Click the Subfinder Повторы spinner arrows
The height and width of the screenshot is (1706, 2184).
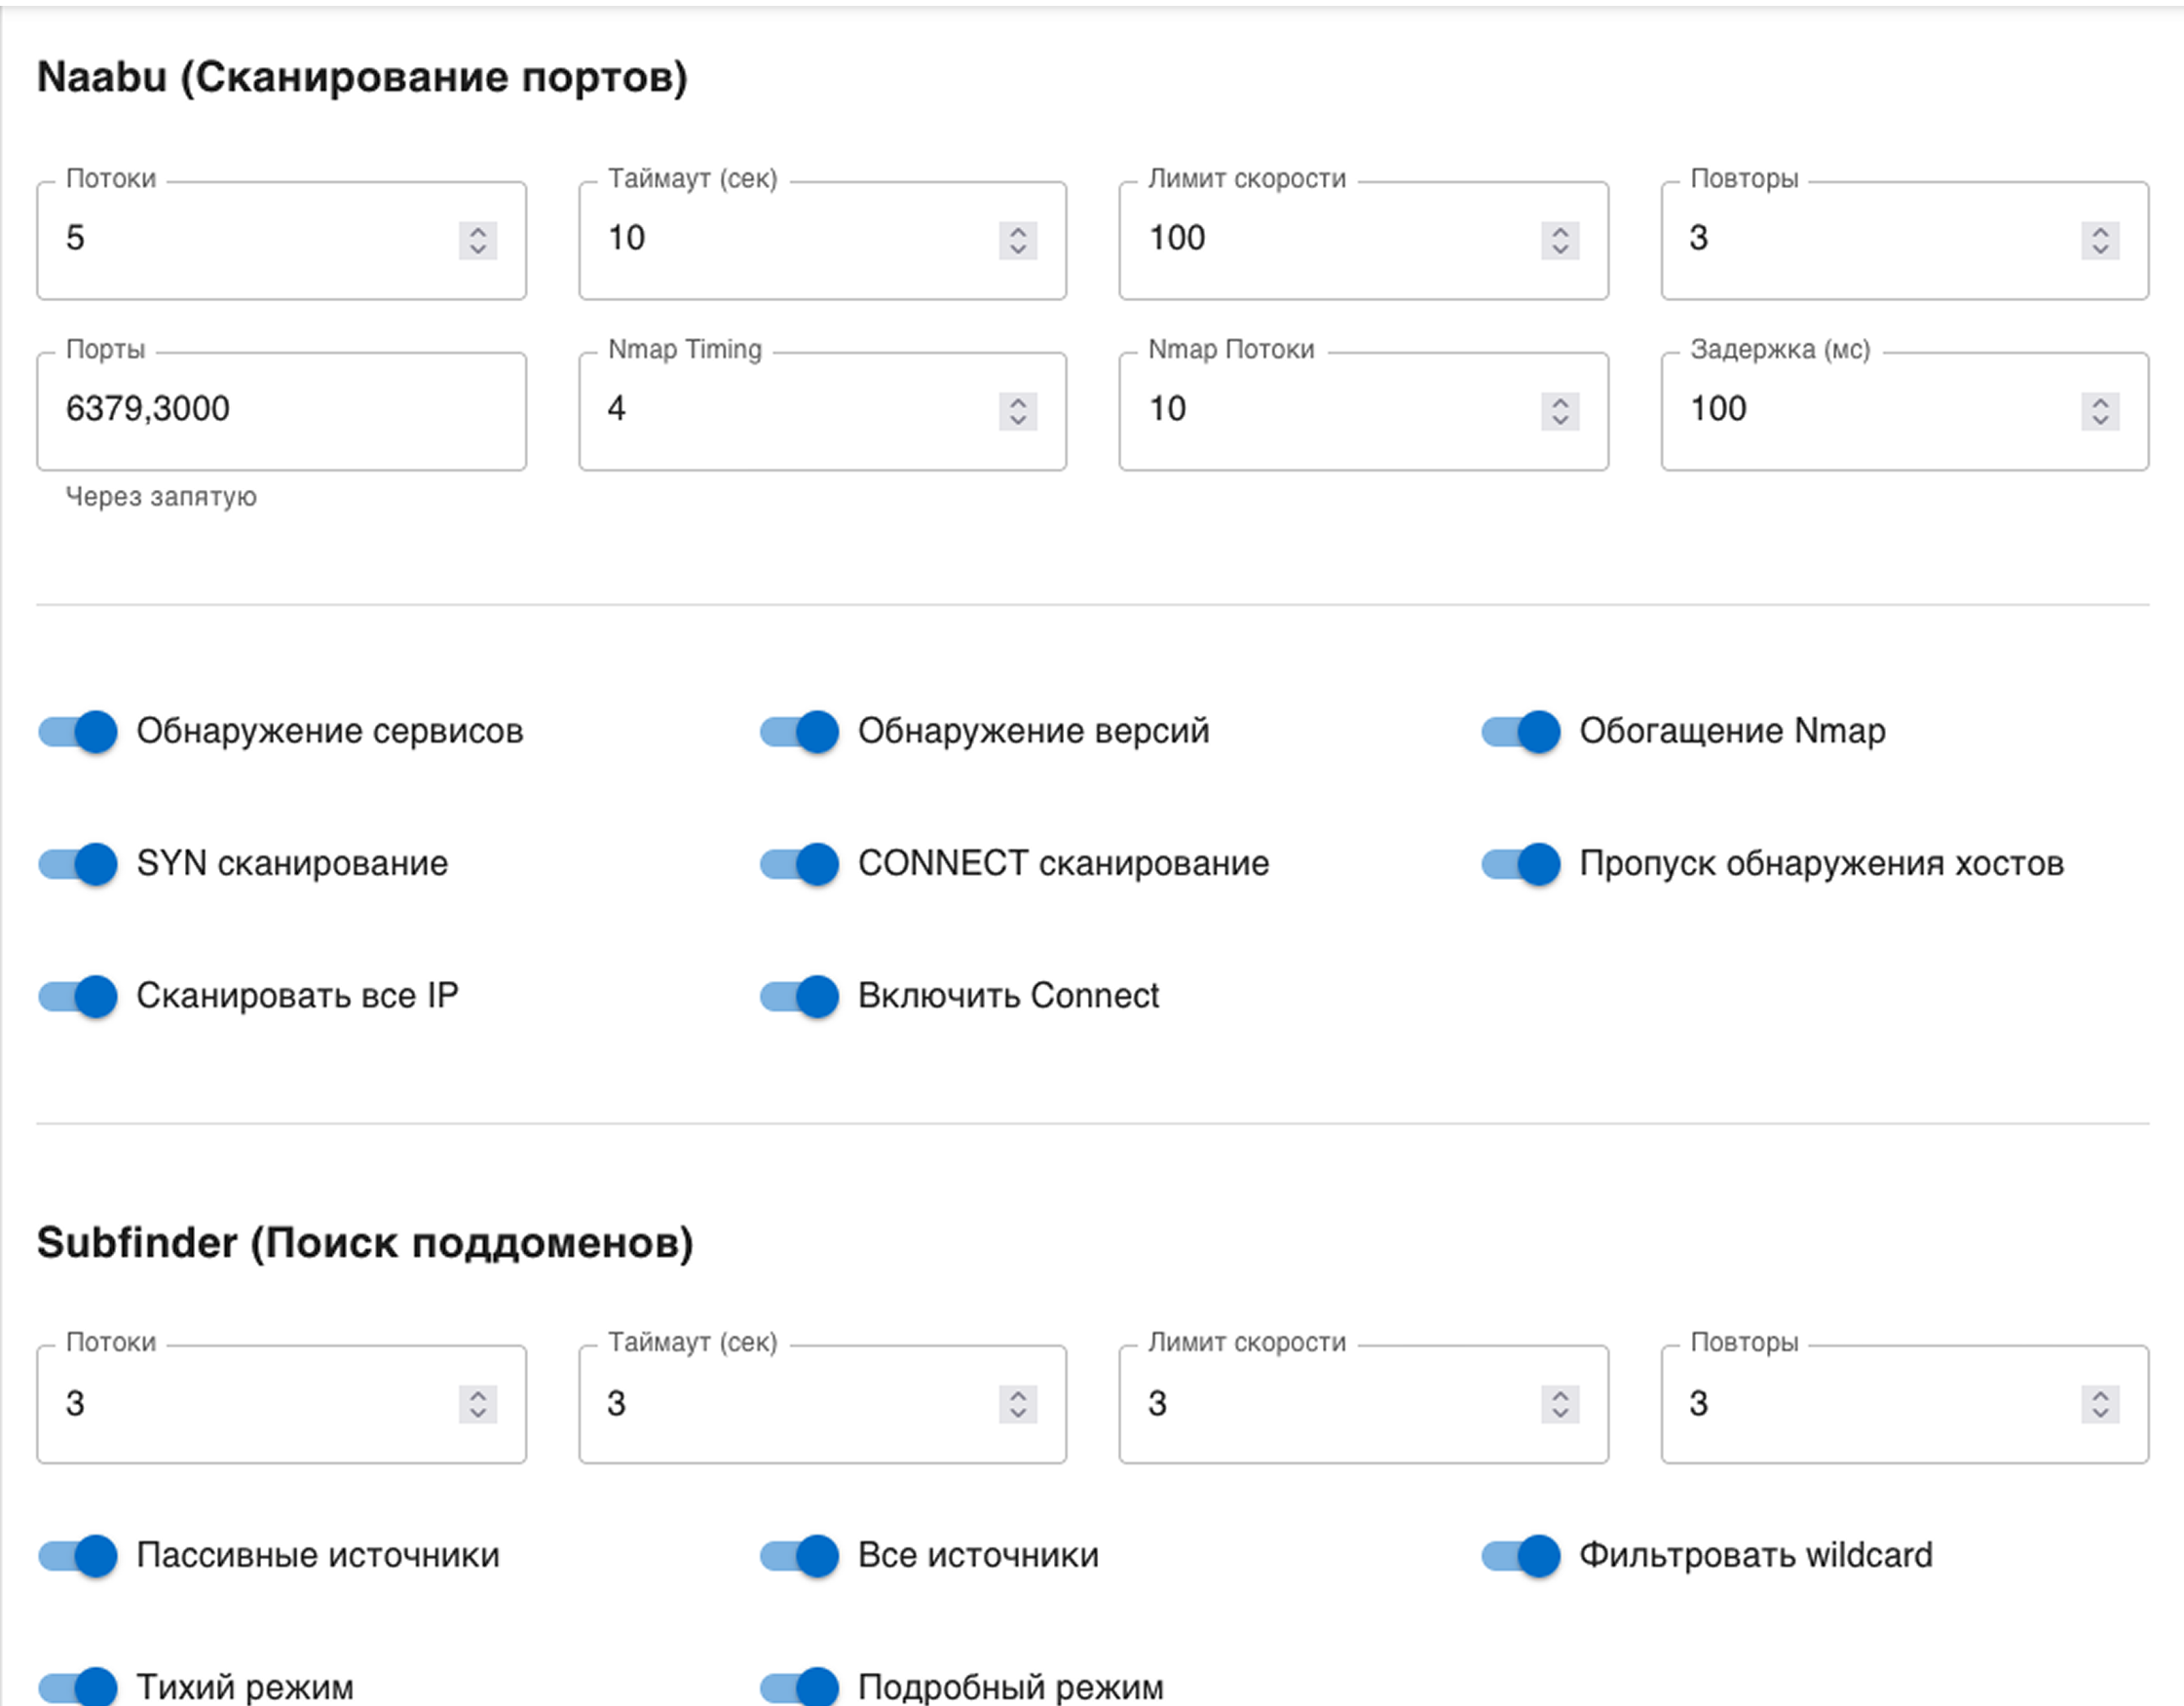[2100, 1404]
